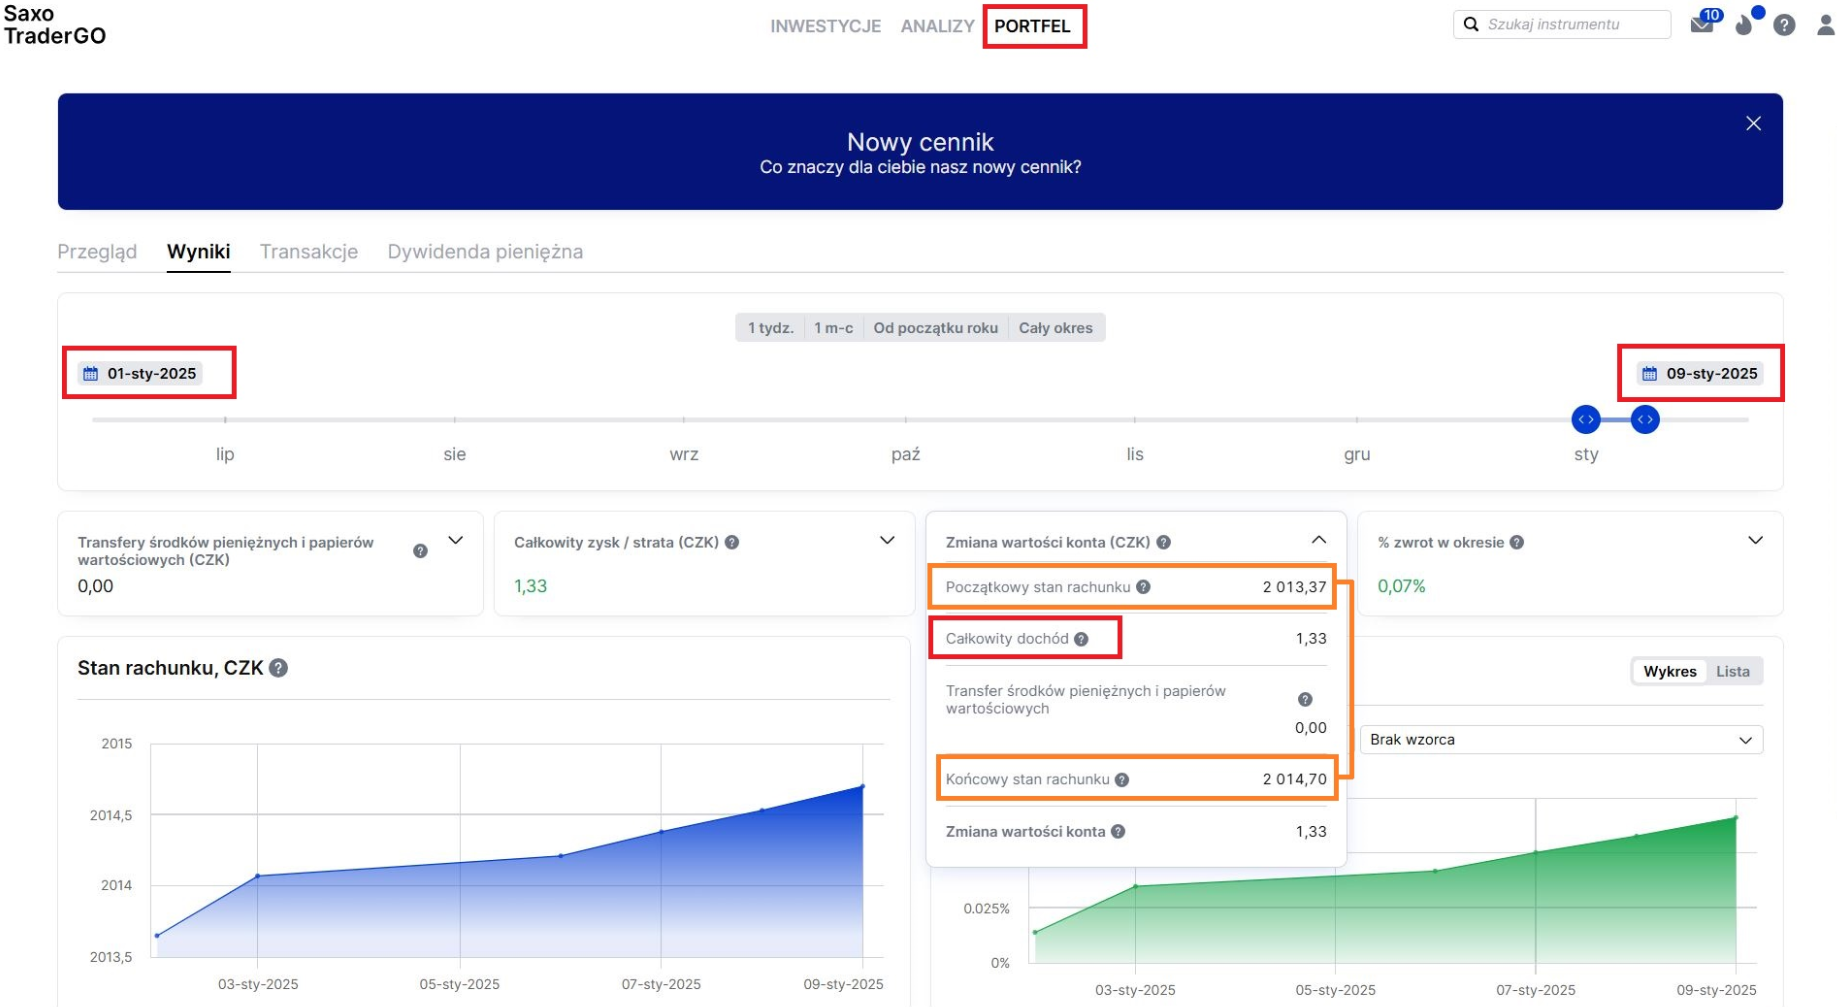Expand the Całkowity zysk / strata card

[887, 540]
